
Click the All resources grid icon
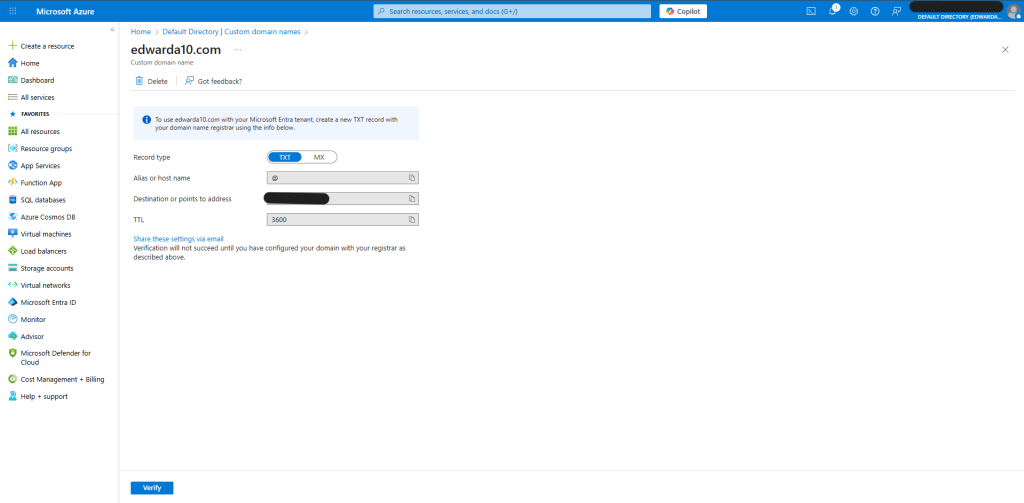pos(12,131)
